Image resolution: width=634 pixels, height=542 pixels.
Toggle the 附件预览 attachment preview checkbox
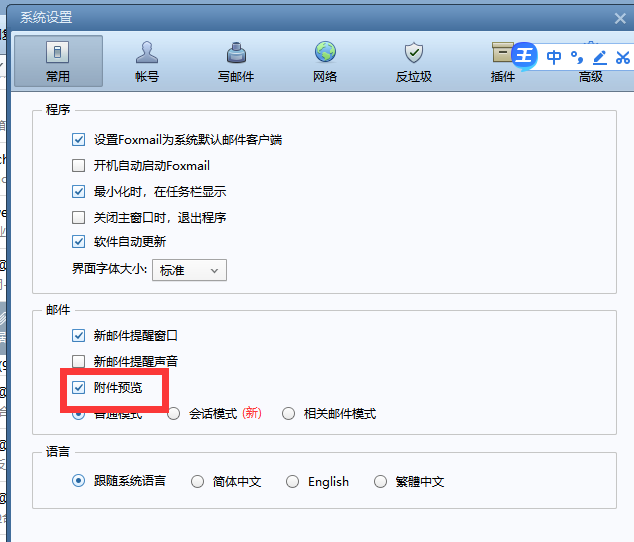point(79,387)
